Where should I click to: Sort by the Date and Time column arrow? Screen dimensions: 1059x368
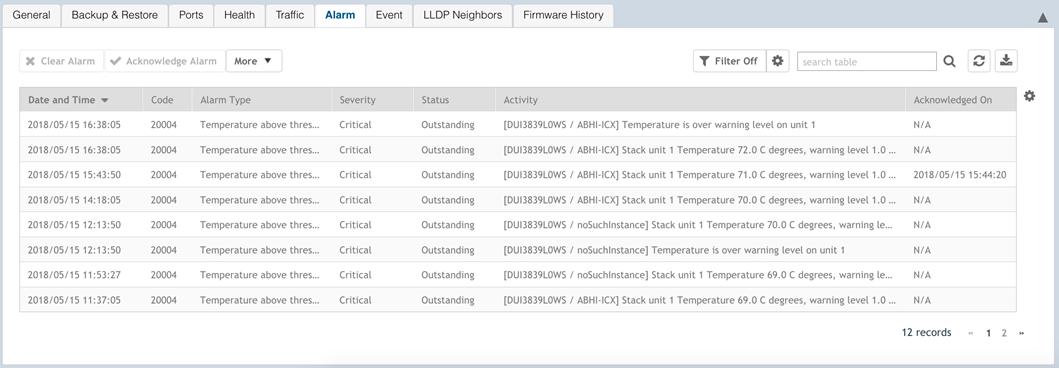105,100
